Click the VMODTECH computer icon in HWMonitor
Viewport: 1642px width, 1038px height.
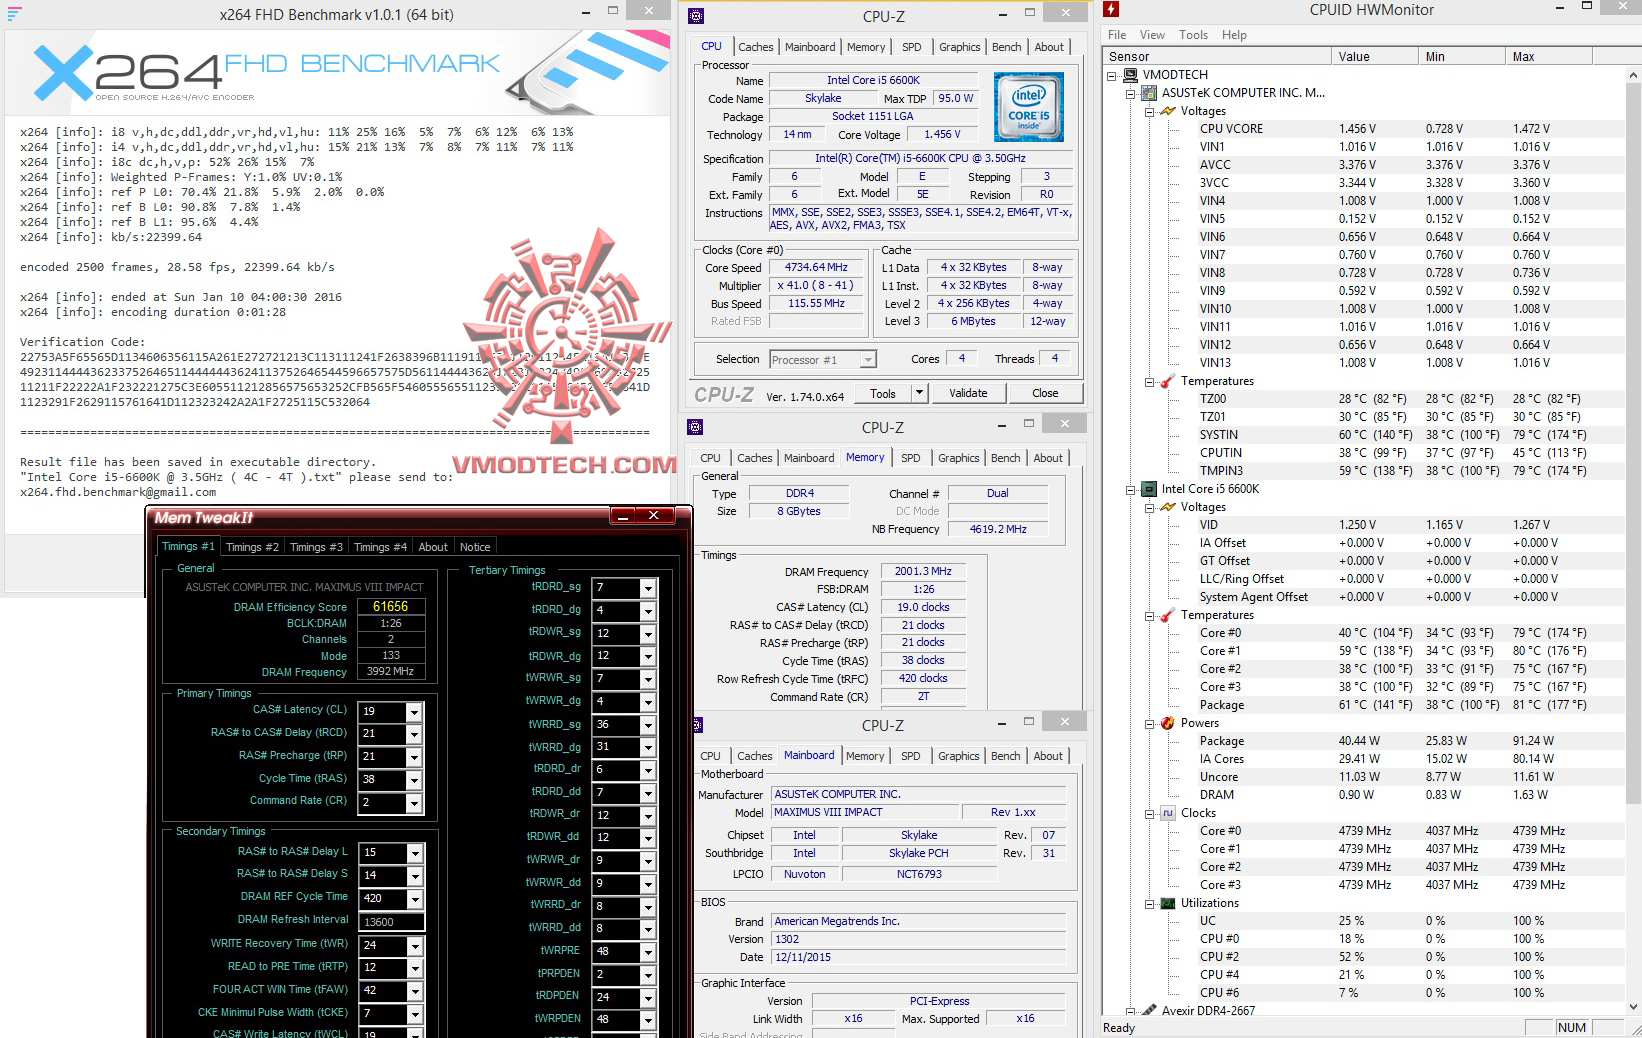(1130, 75)
